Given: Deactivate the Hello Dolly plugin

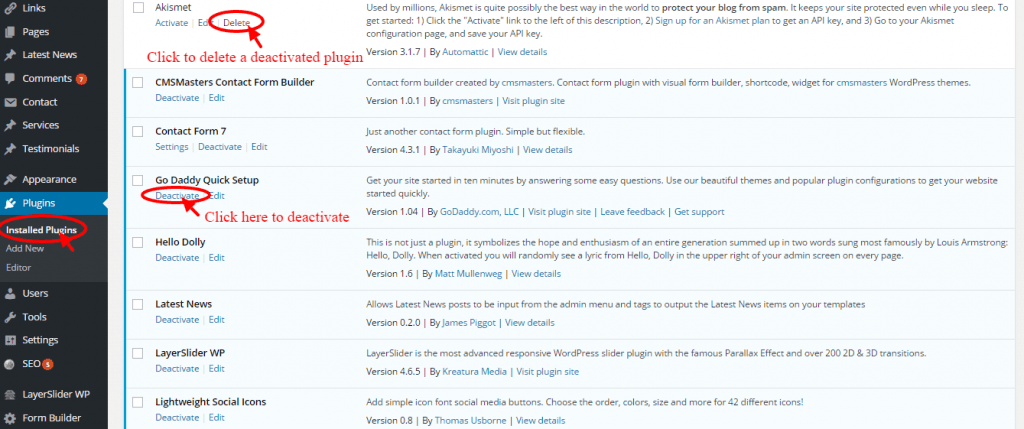Looking at the screenshot, I should 177,257.
